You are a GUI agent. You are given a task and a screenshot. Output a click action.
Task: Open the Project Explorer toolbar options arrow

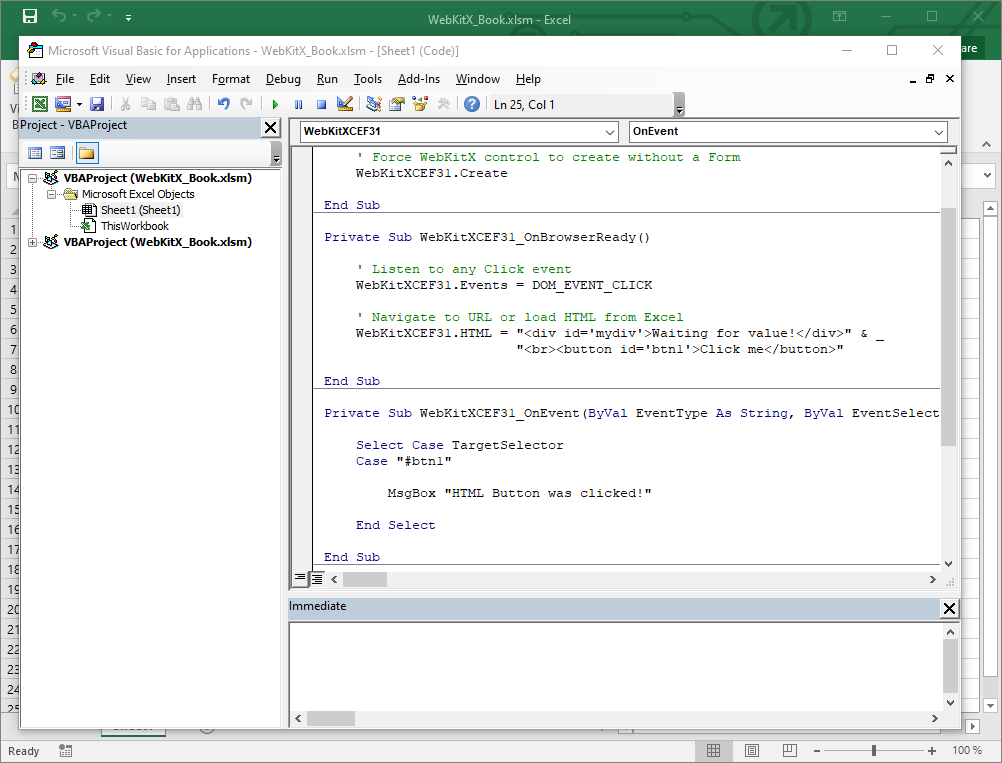coord(276,153)
